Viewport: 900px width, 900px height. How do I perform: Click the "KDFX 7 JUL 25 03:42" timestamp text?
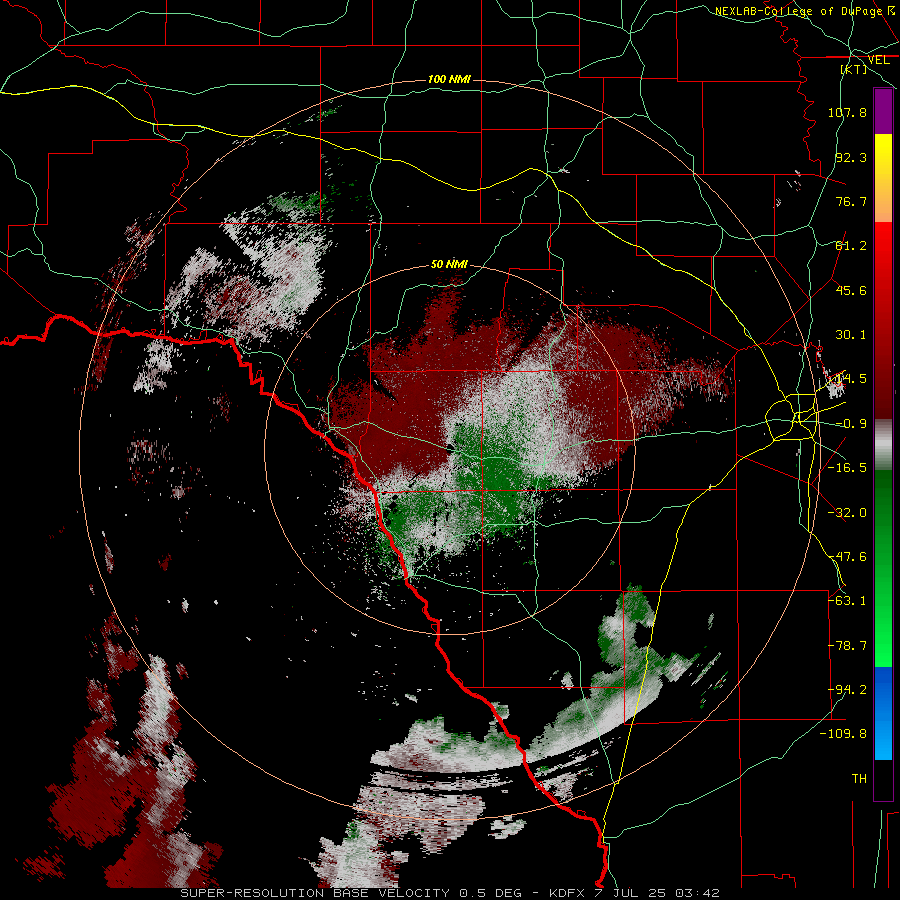click(634, 893)
